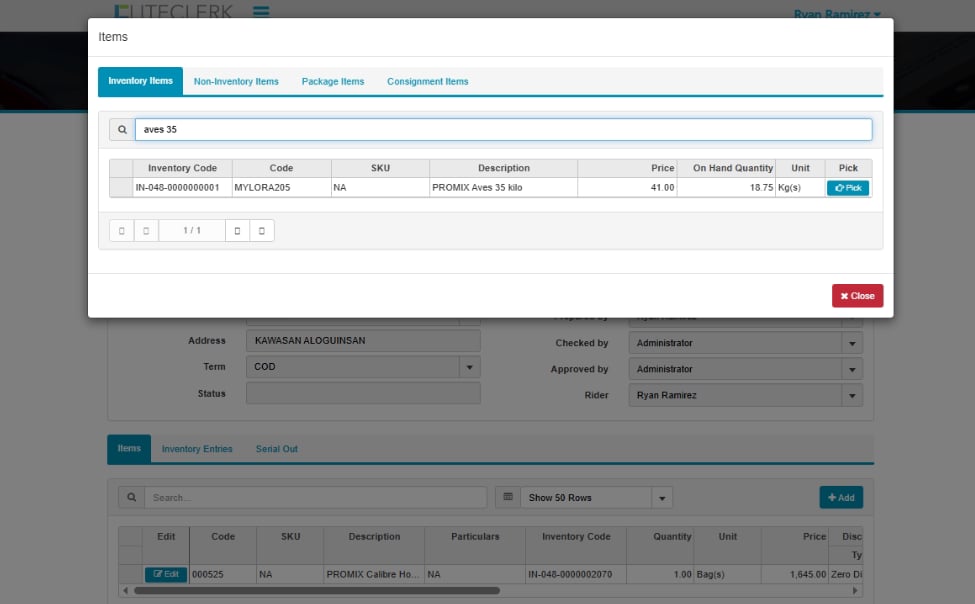Viewport: 975px width, 604px height.
Task: Click the table rows icon beside Show 50 Rows
Action: tap(508, 497)
